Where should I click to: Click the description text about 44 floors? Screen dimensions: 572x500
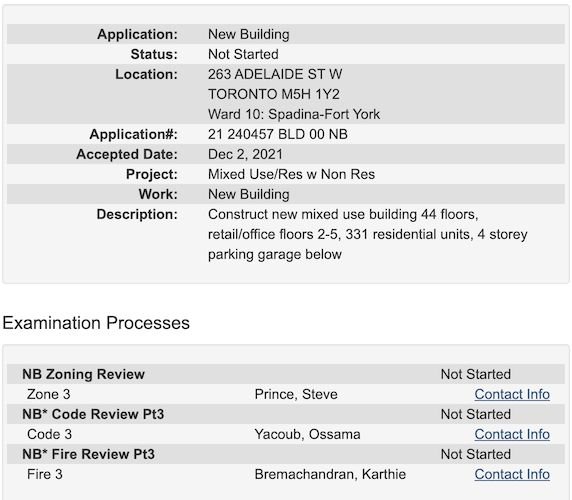pyautogui.click(x=367, y=234)
